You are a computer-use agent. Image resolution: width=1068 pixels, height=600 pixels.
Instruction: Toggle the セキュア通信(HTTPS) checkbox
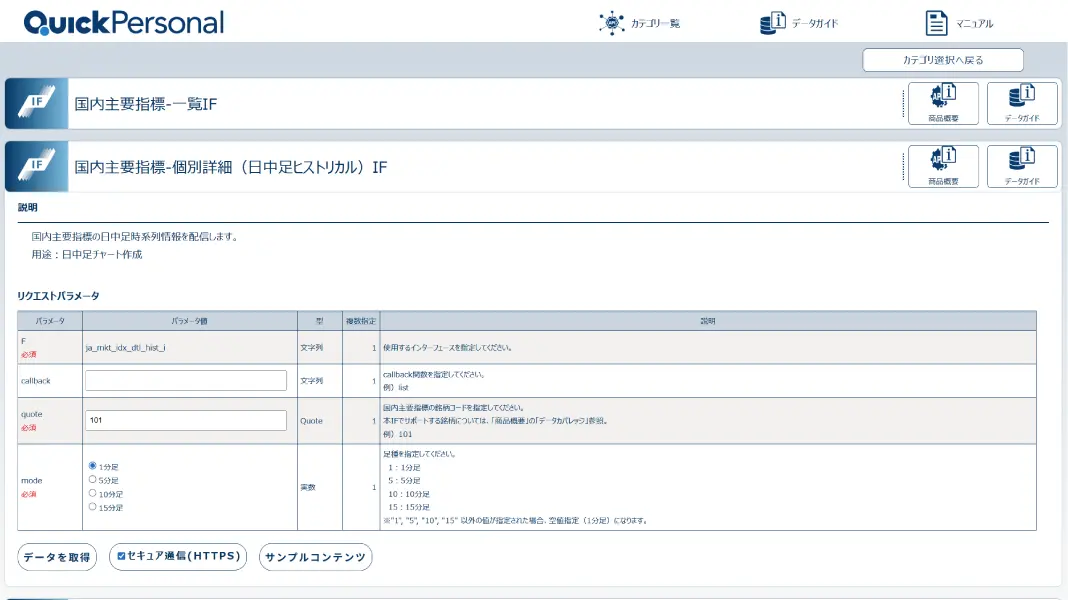(121, 556)
